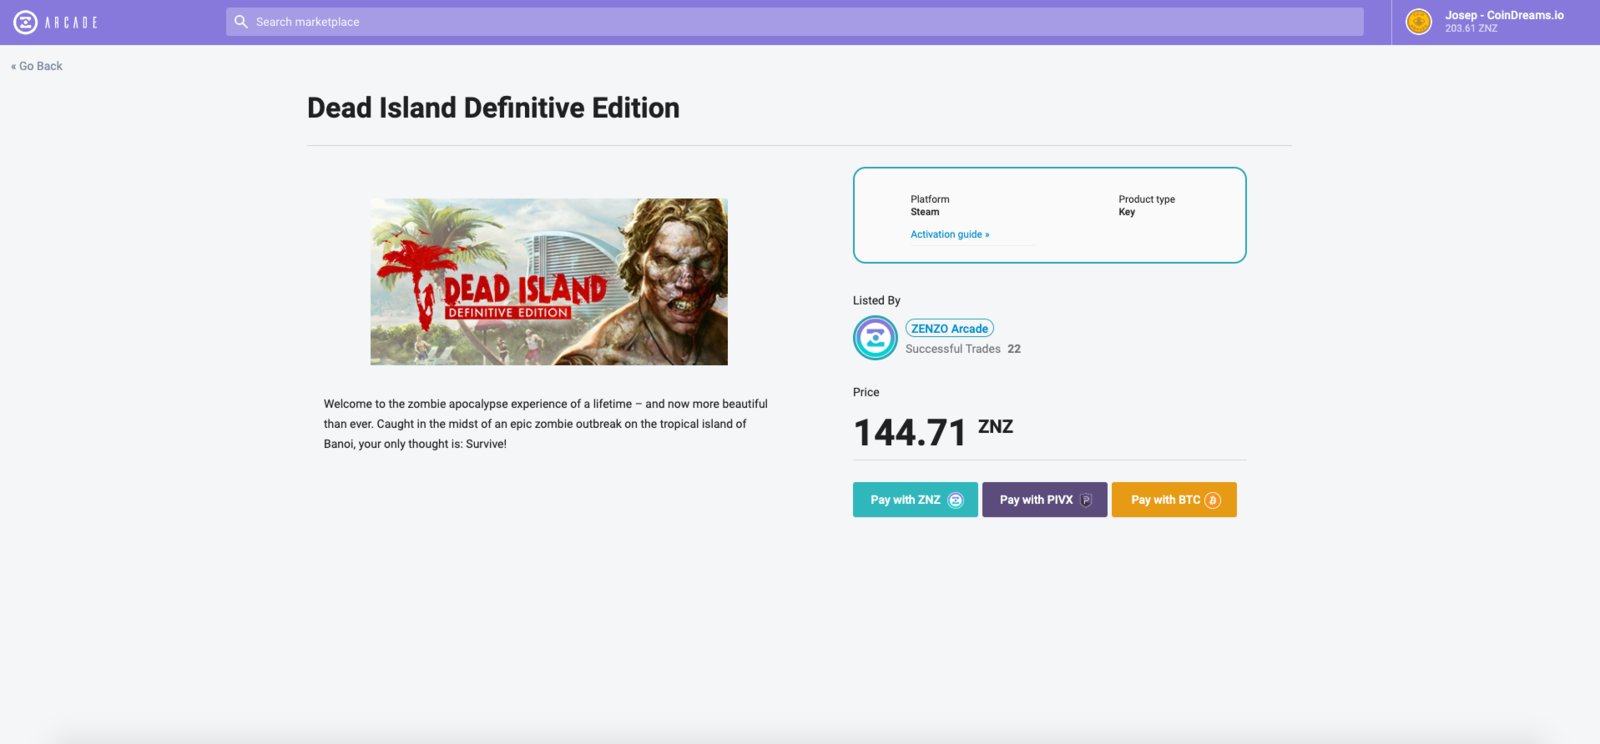The image size is (1600, 744).
Task: Click the Listed By label
Action: pos(877,300)
